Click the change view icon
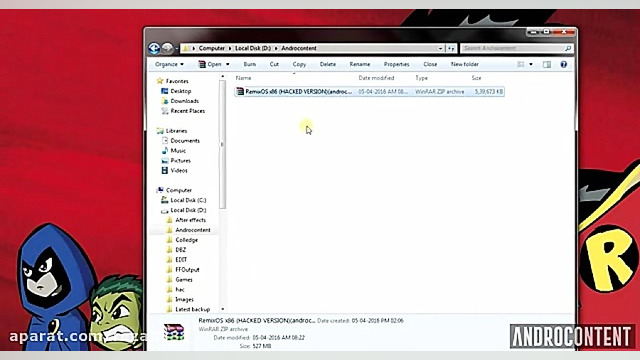This screenshot has width=640, height=360. (x=521, y=64)
